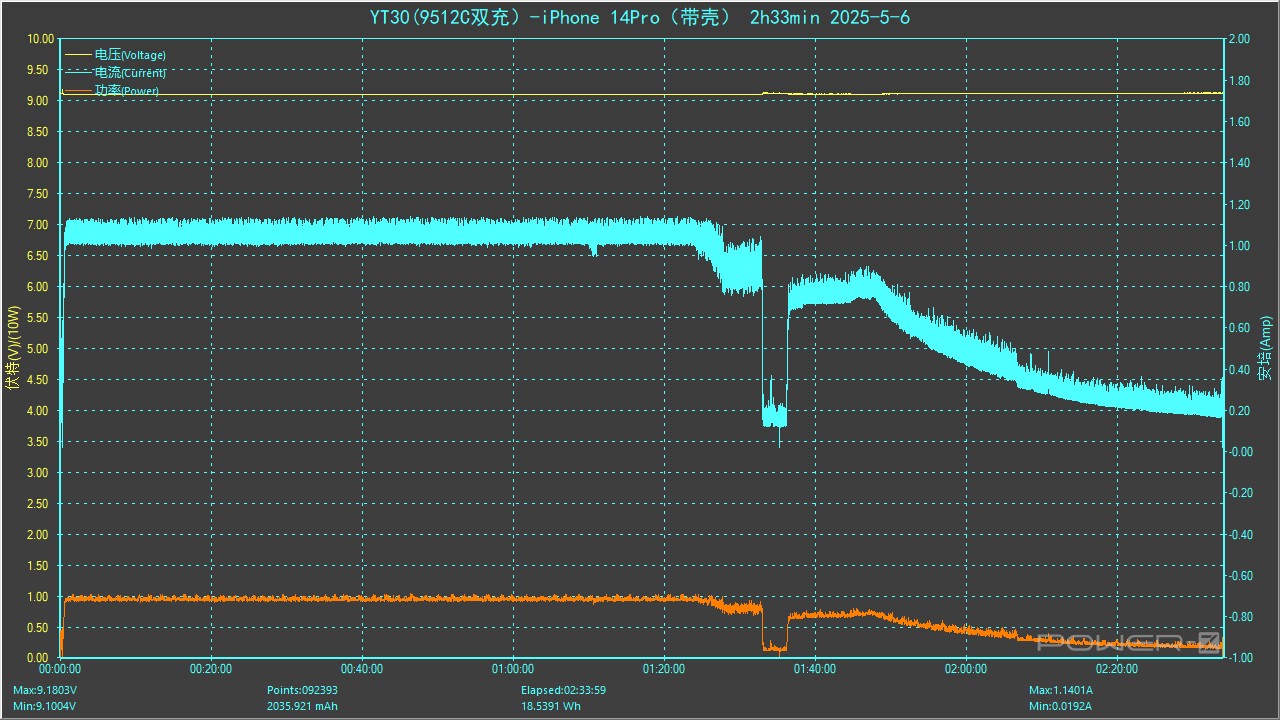Click the cyan Current legend line marker
This screenshot has height=720, width=1280.
[x=78, y=73]
